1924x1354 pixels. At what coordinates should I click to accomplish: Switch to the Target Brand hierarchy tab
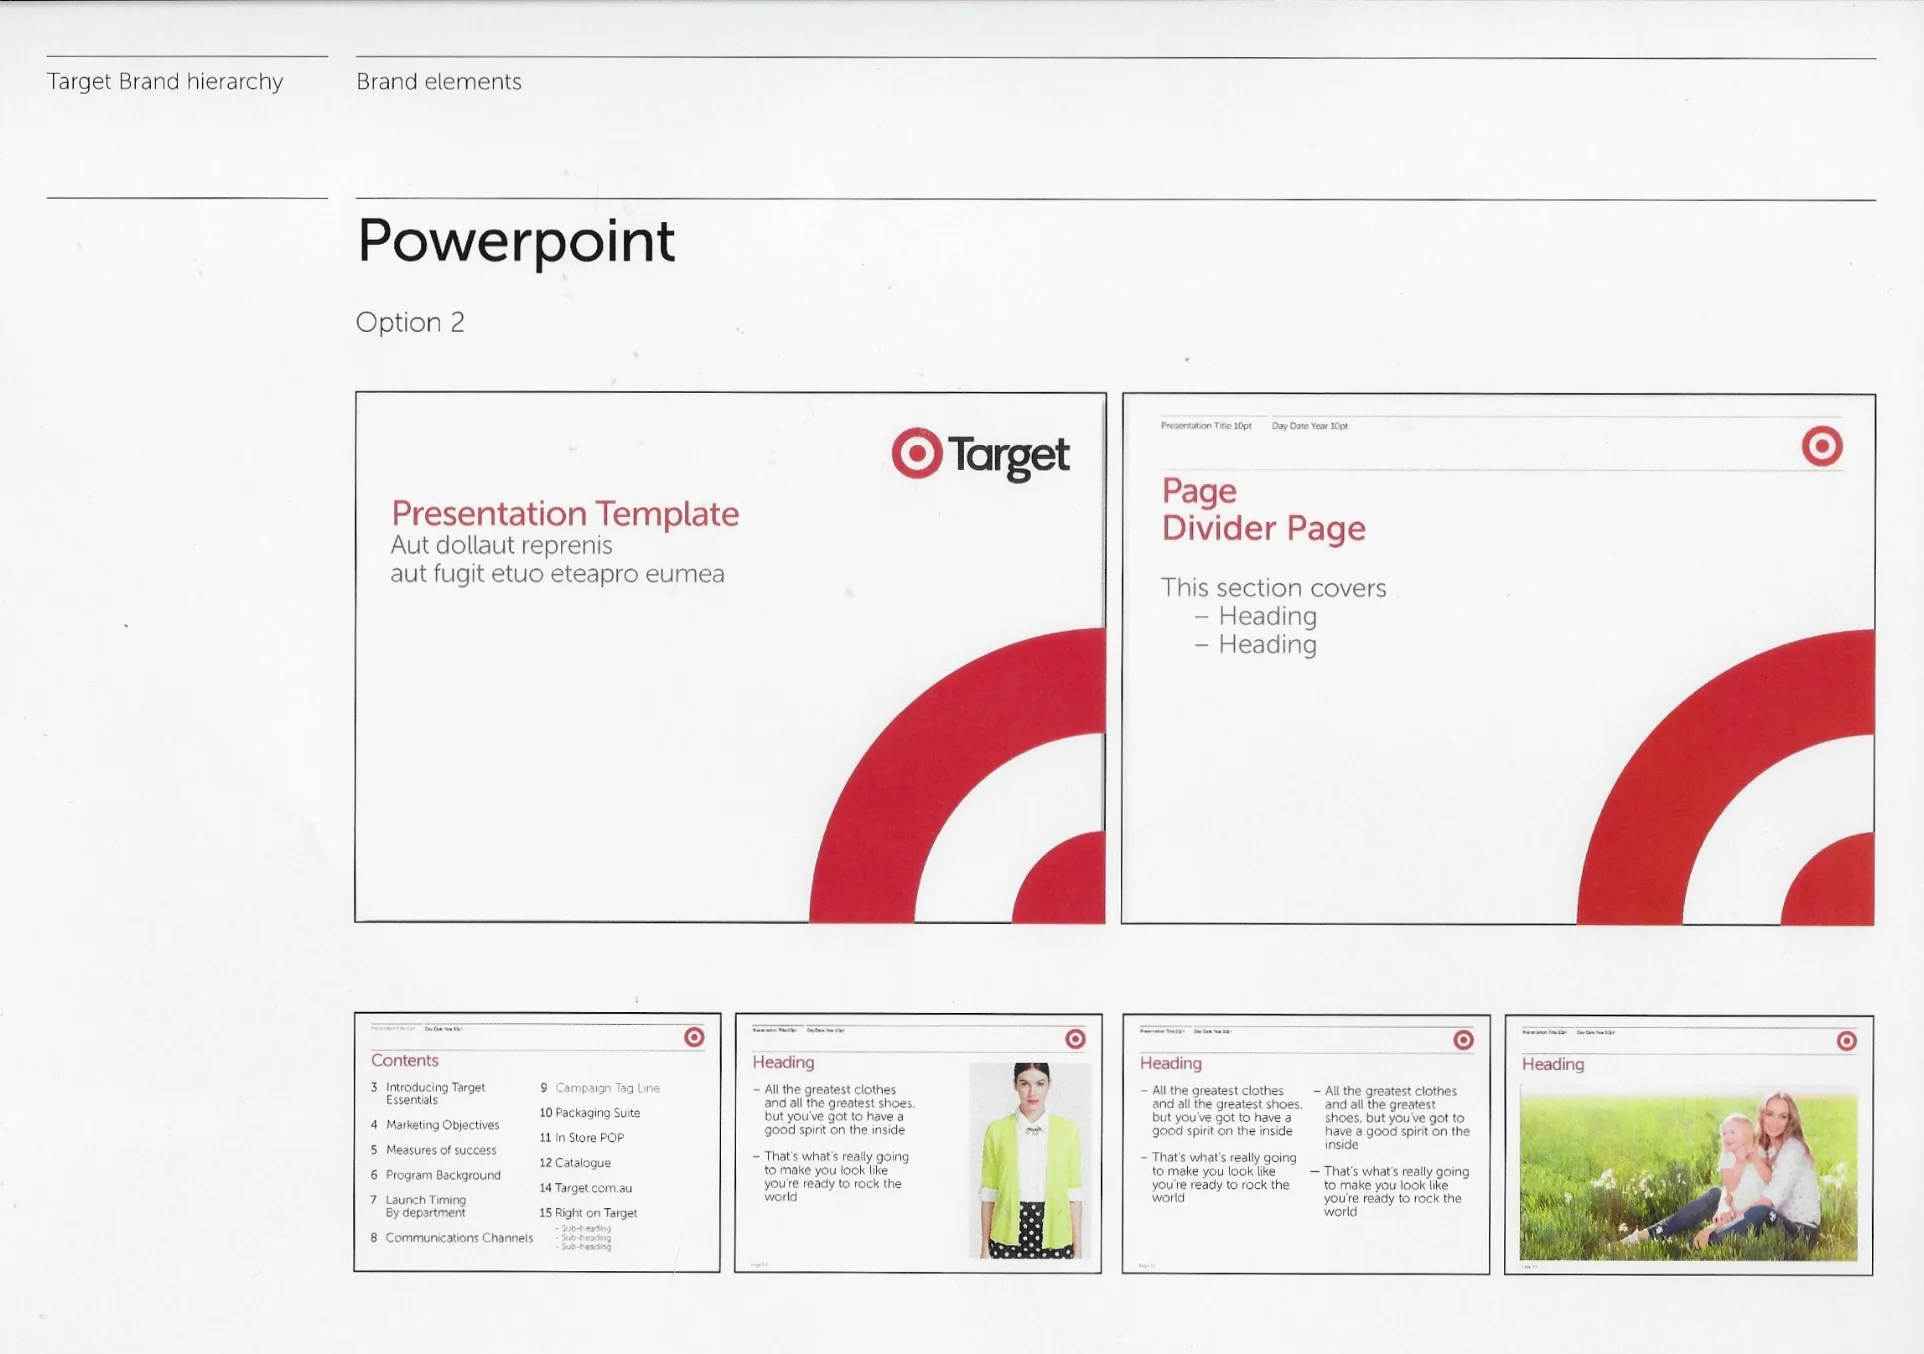[x=164, y=82]
